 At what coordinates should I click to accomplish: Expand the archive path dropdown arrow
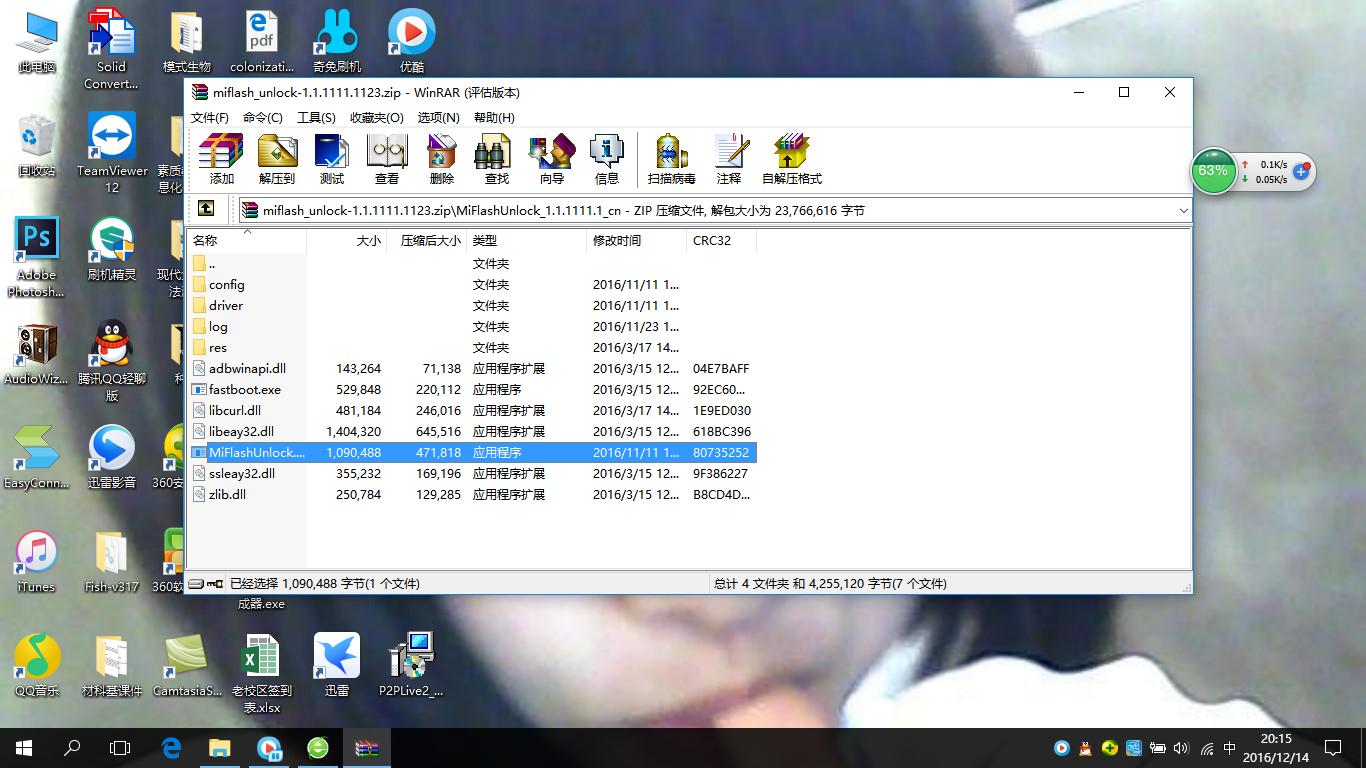coord(1183,211)
